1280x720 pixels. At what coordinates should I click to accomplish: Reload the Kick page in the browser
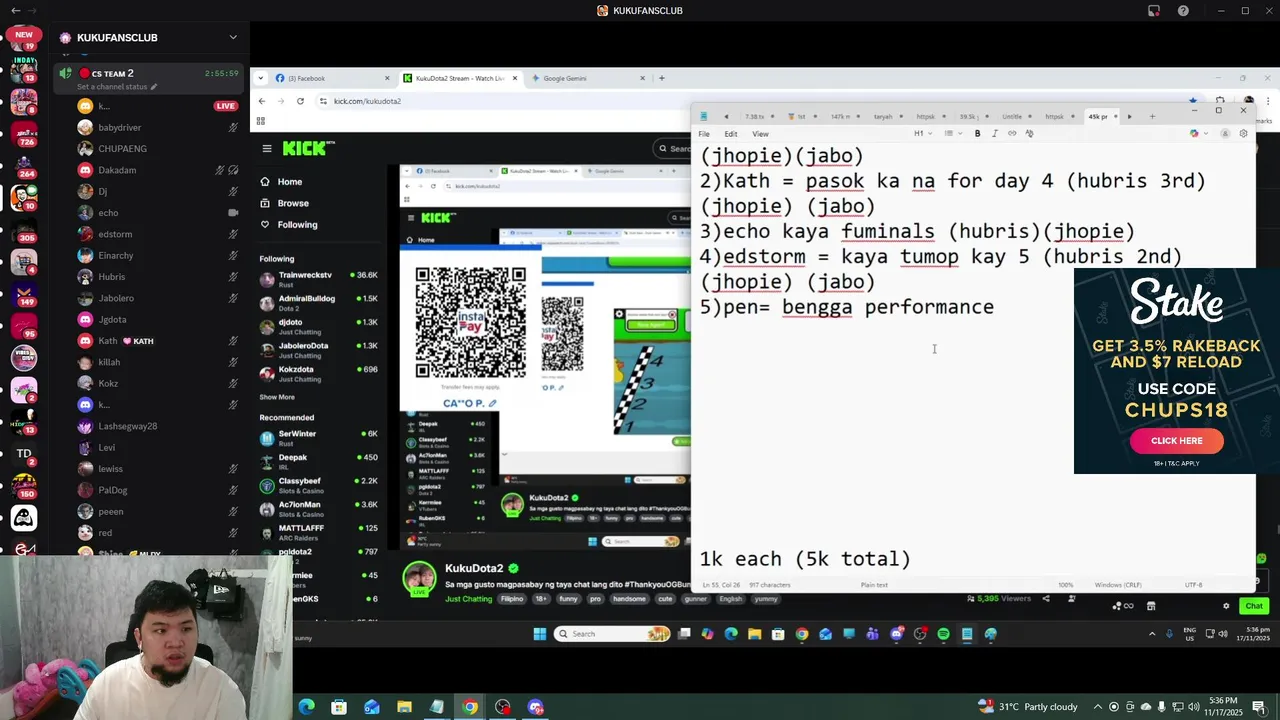pyautogui.click(x=300, y=101)
